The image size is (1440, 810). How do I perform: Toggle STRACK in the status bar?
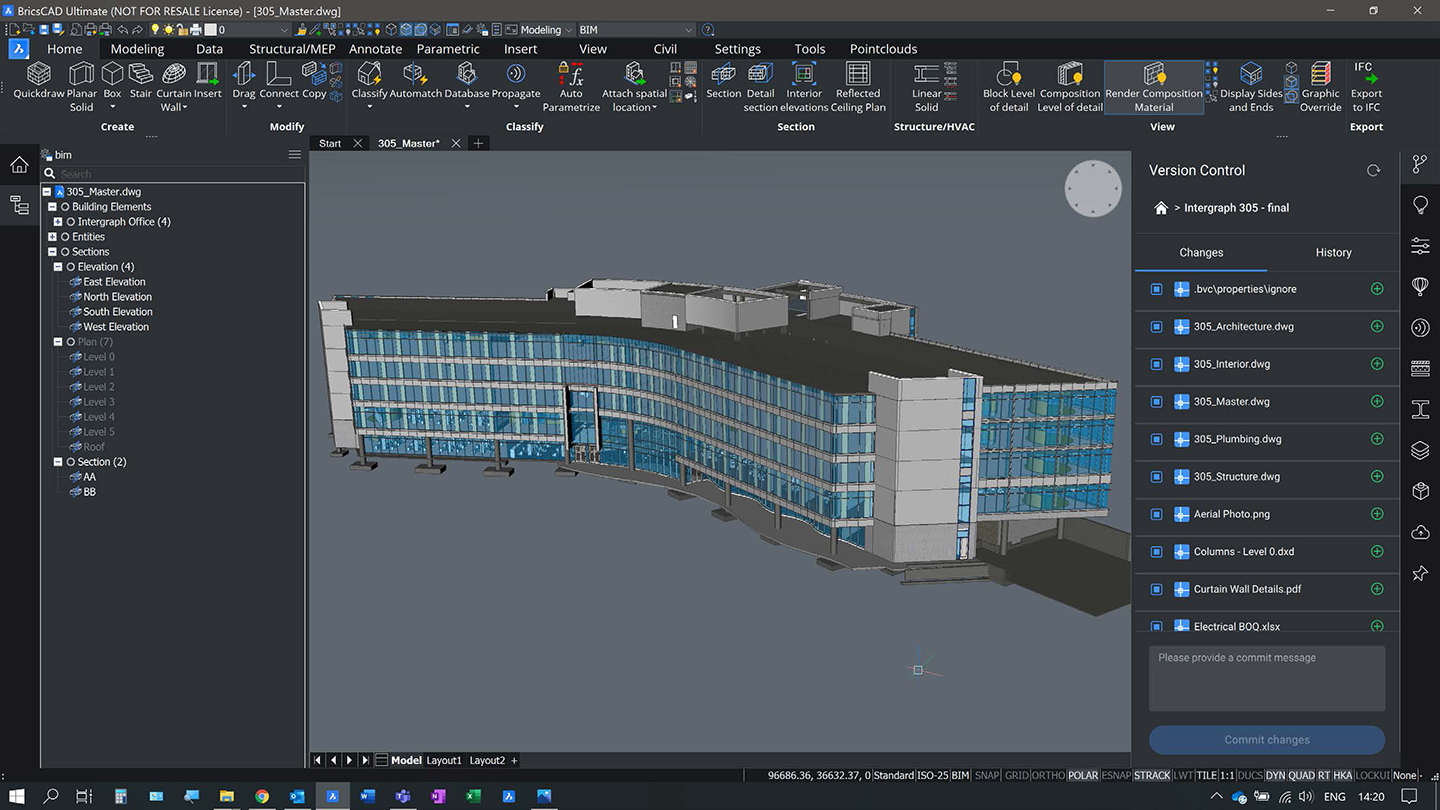click(1152, 775)
